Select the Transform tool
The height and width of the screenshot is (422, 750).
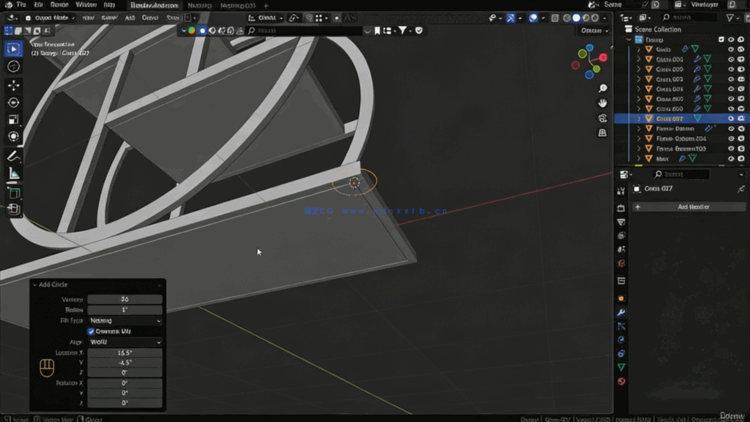click(x=13, y=137)
